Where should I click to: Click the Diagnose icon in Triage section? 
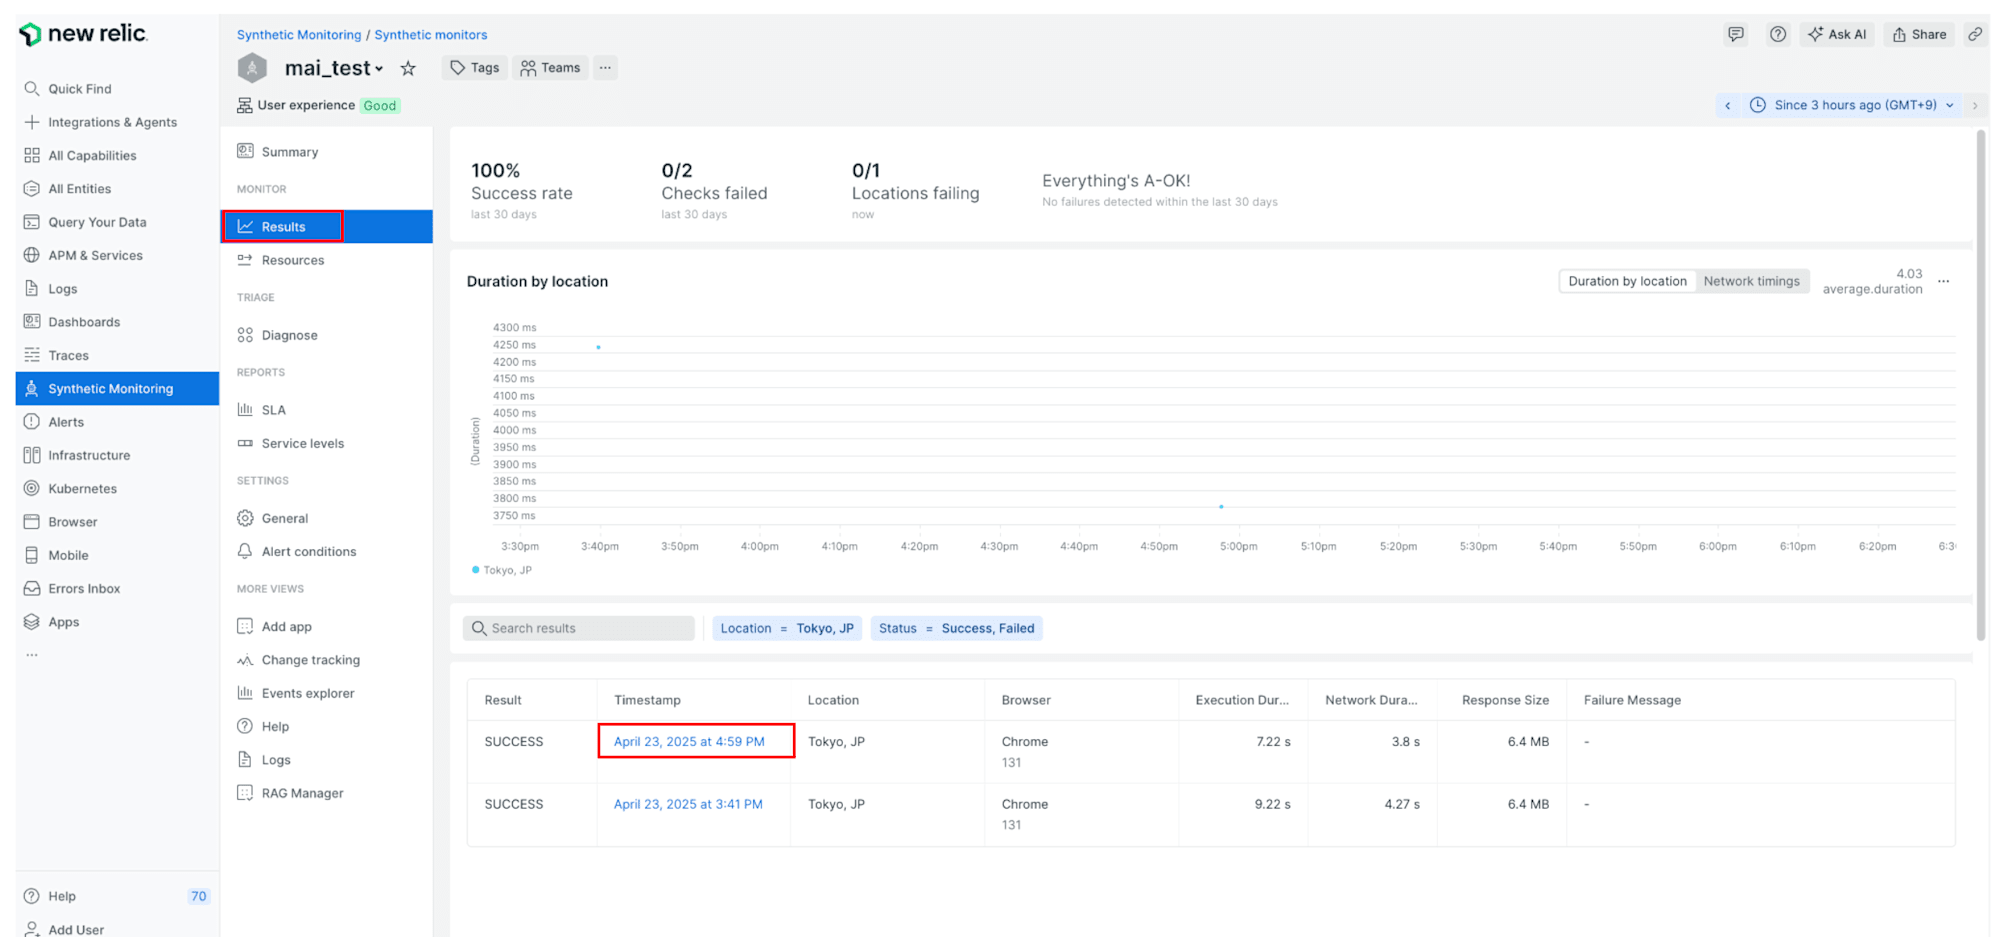pyautogui.click(x=245, y=335)
